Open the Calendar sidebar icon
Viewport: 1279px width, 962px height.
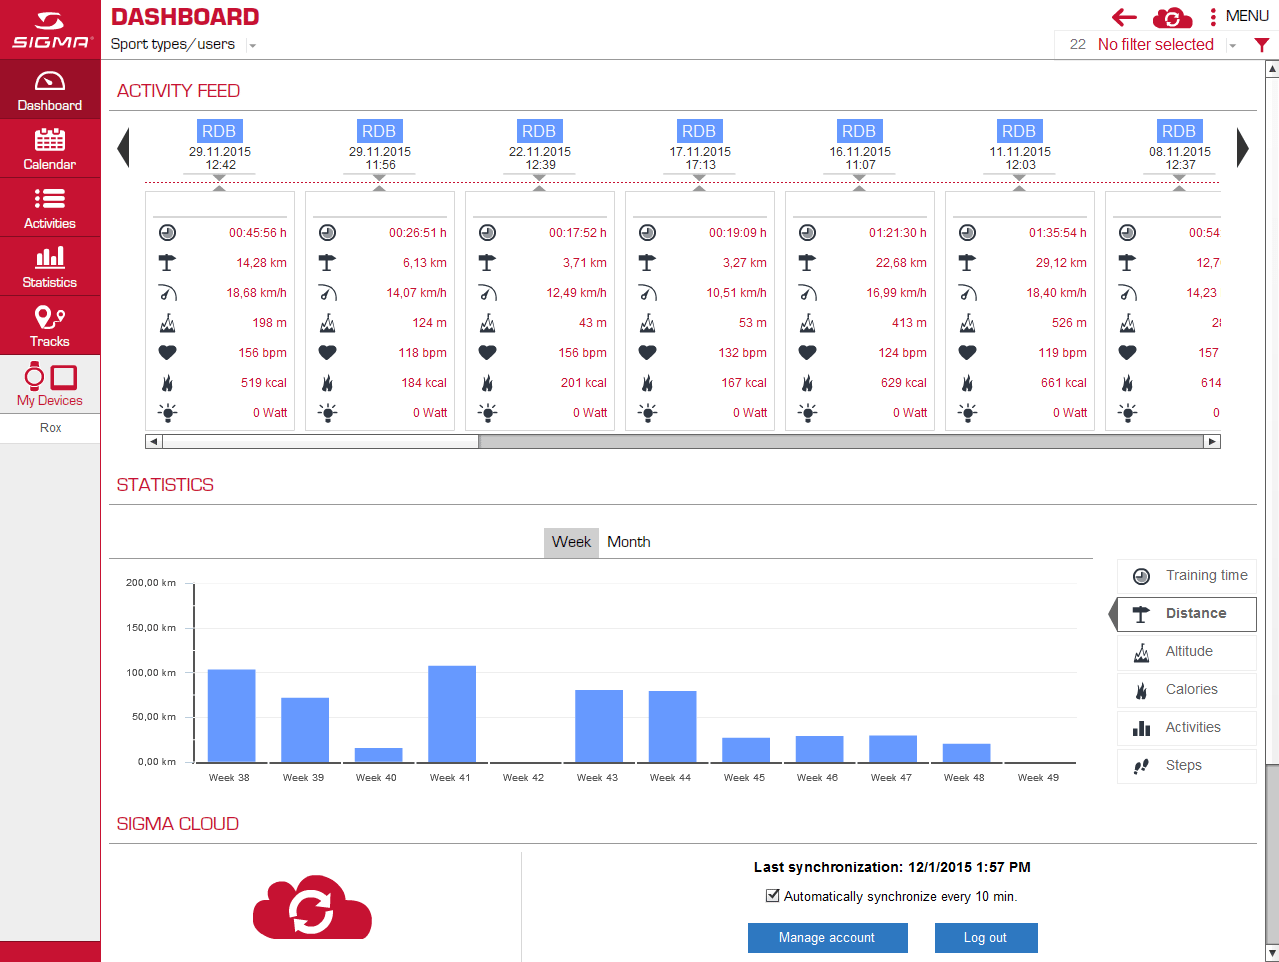(49, 149)
